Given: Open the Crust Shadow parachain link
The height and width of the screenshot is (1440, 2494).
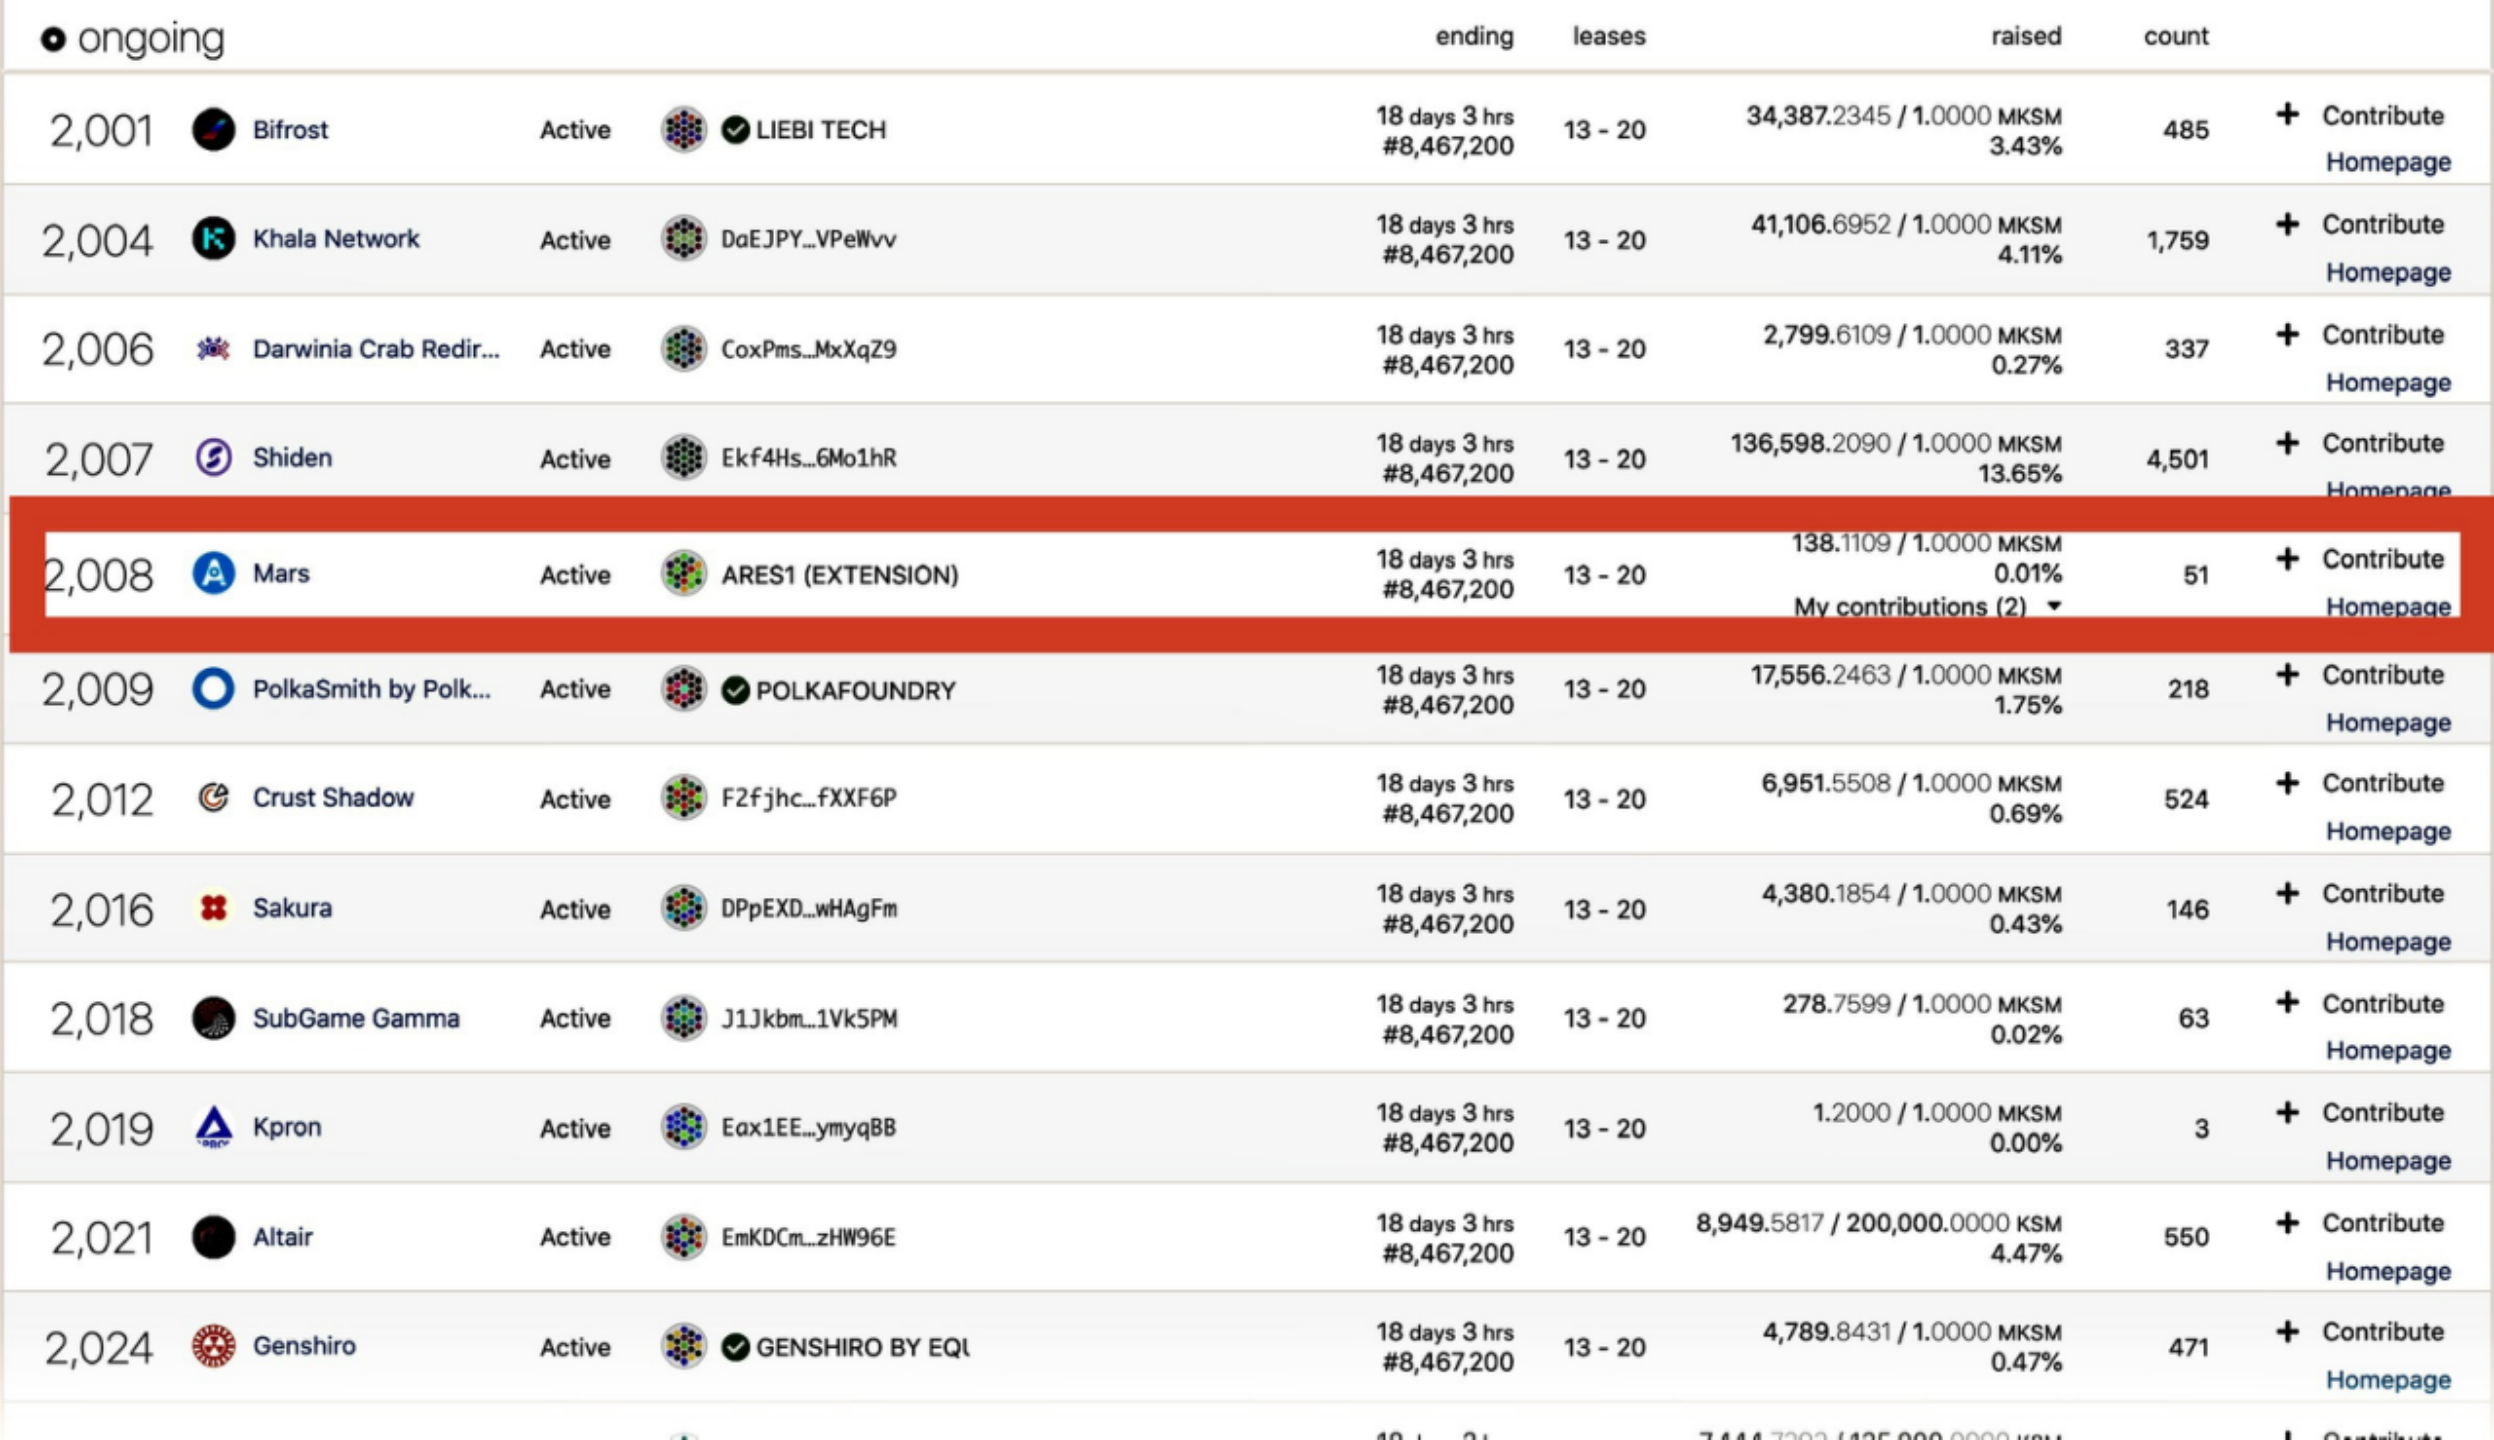Looking at the screenshot, I should 333,798.
